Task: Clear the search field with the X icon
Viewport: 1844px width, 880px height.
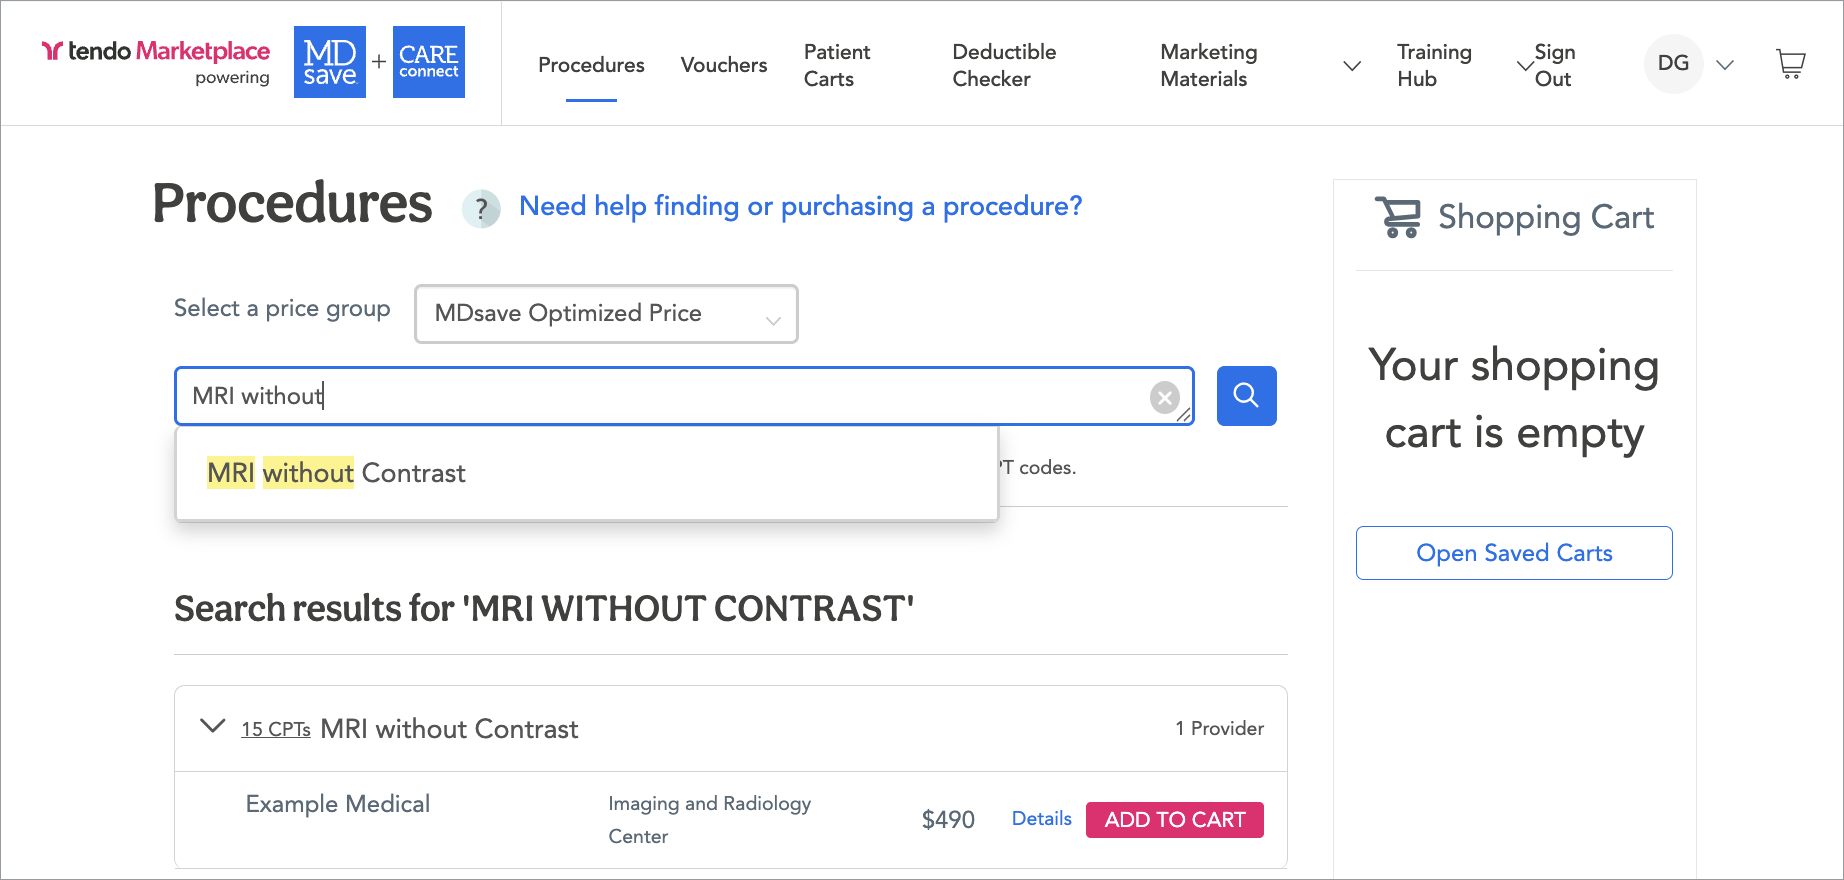Action: click(1164, 398)
